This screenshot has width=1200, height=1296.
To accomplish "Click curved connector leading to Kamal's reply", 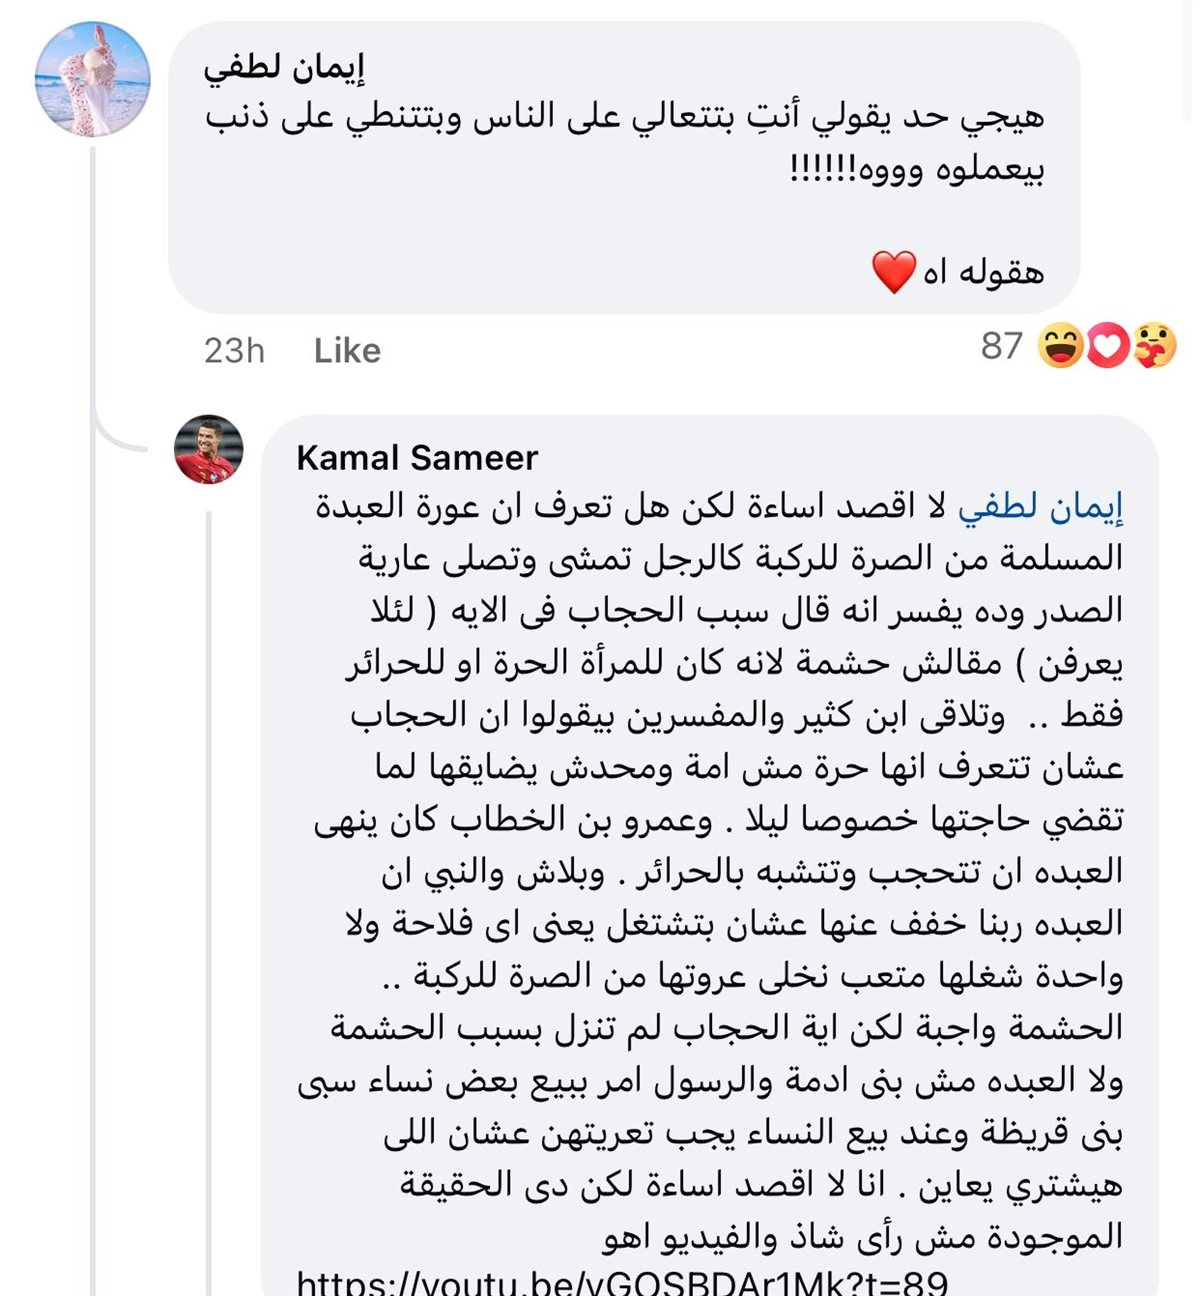I will point(118,432).
